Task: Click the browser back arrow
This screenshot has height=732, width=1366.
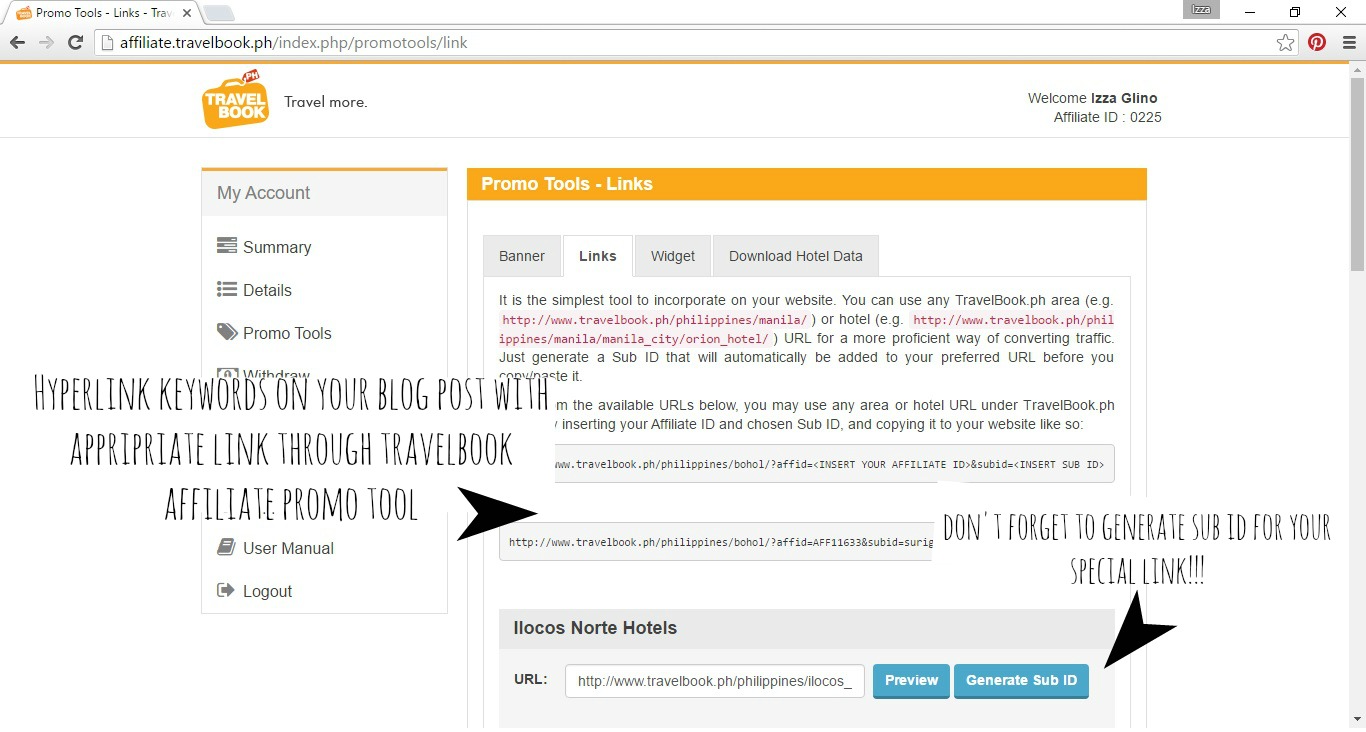Action: point(17,43)
